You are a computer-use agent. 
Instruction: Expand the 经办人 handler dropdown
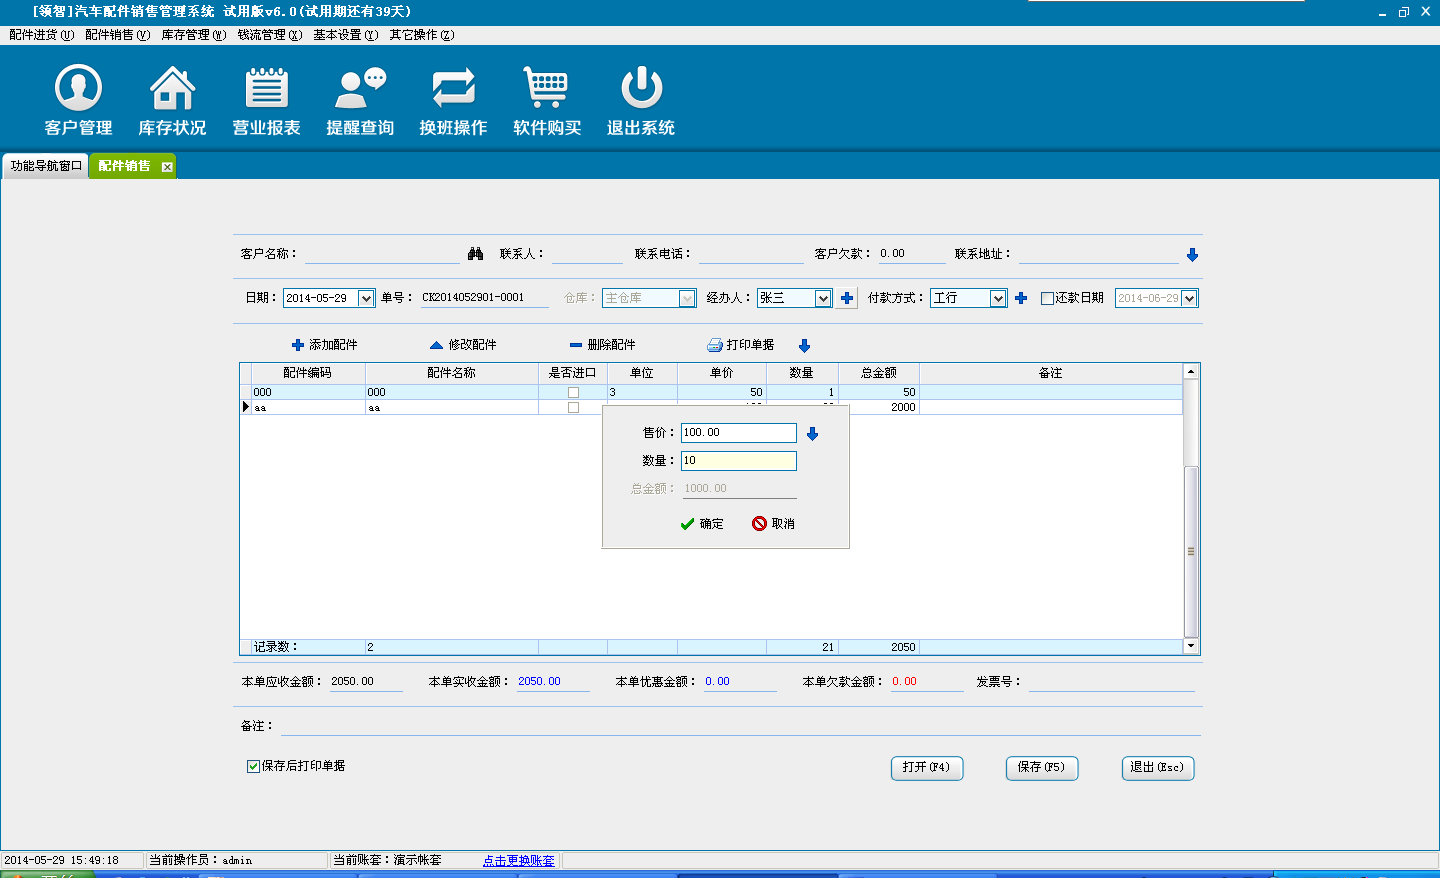(x=822, y=298)
